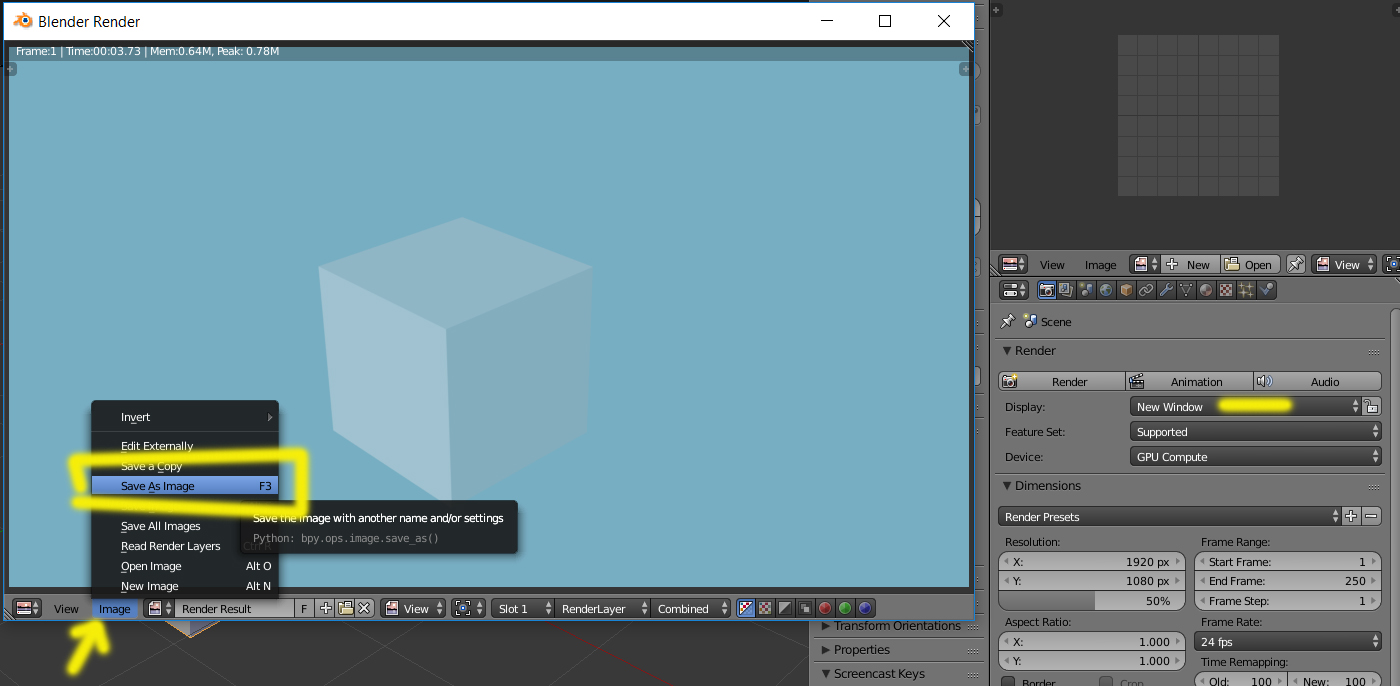Screen dimensions: 1400x686
Task: Open the Particles properties tab icon
Action: coord(1246,290)
